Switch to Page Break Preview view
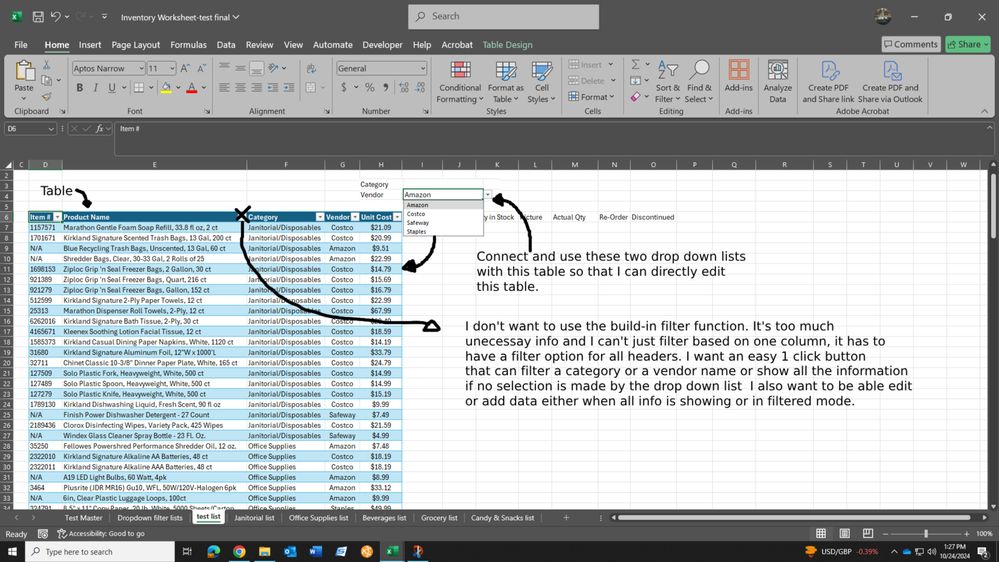The image size is (999, 562). (x=868, y=533)
